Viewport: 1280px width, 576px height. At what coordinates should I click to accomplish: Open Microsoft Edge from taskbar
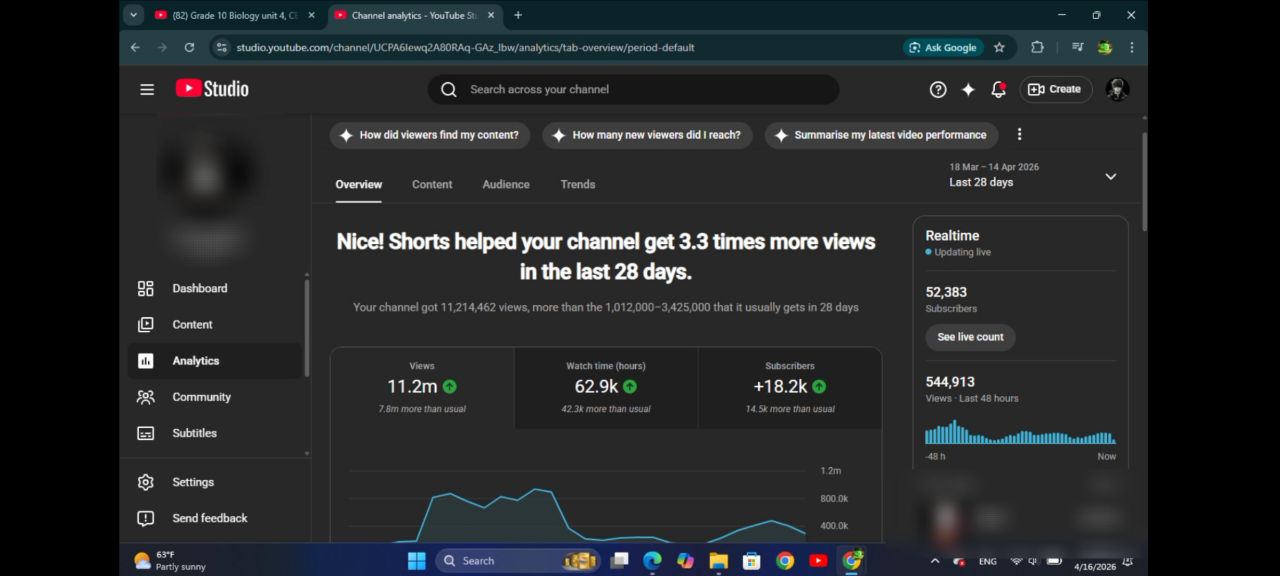coord(652,561)
